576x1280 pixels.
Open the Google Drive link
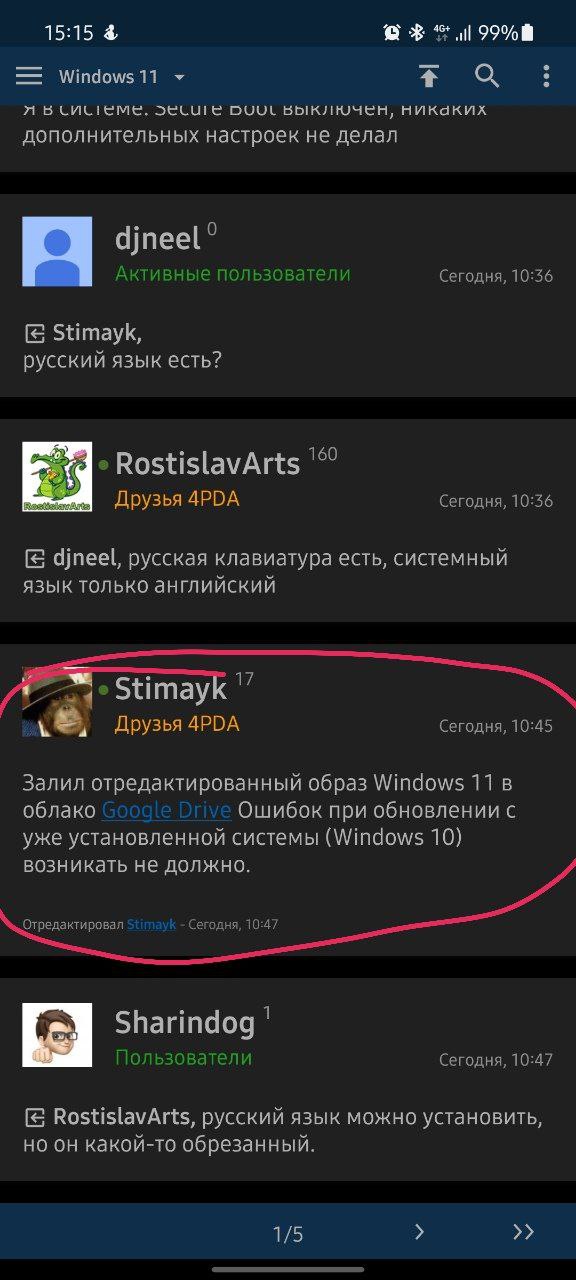pyautogui.click(x=166, y=810)
